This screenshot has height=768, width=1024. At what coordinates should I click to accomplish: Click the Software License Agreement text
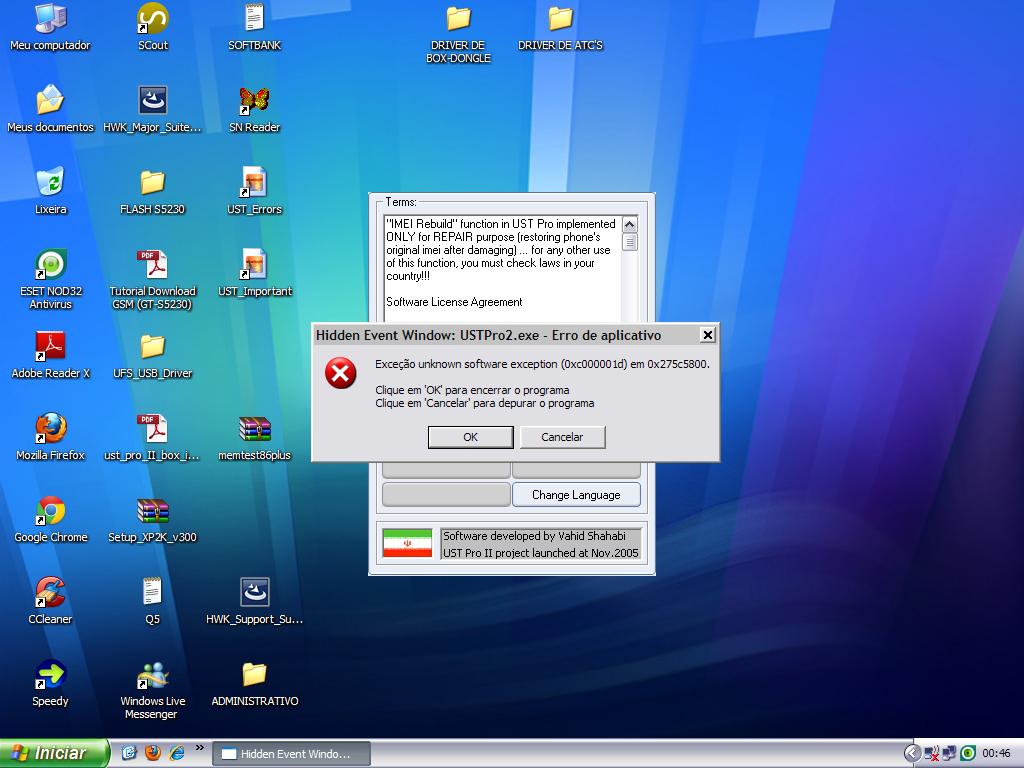454,302
